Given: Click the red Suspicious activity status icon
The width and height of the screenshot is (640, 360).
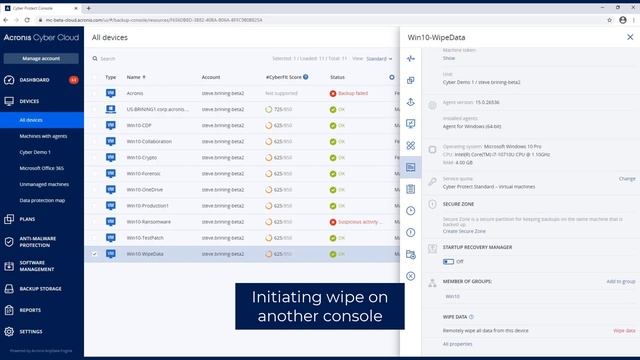Looking at the screenshot, I should coord(333,222).
